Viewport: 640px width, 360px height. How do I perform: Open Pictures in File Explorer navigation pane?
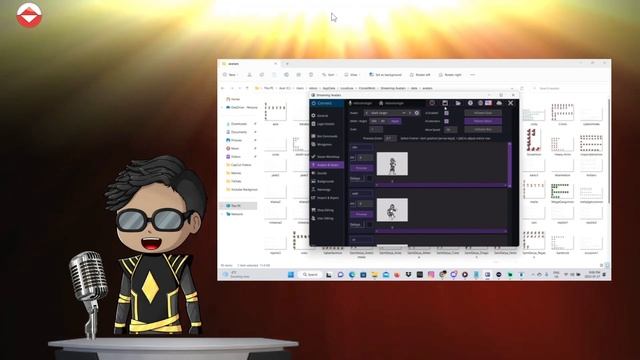(x=235, y=140)
